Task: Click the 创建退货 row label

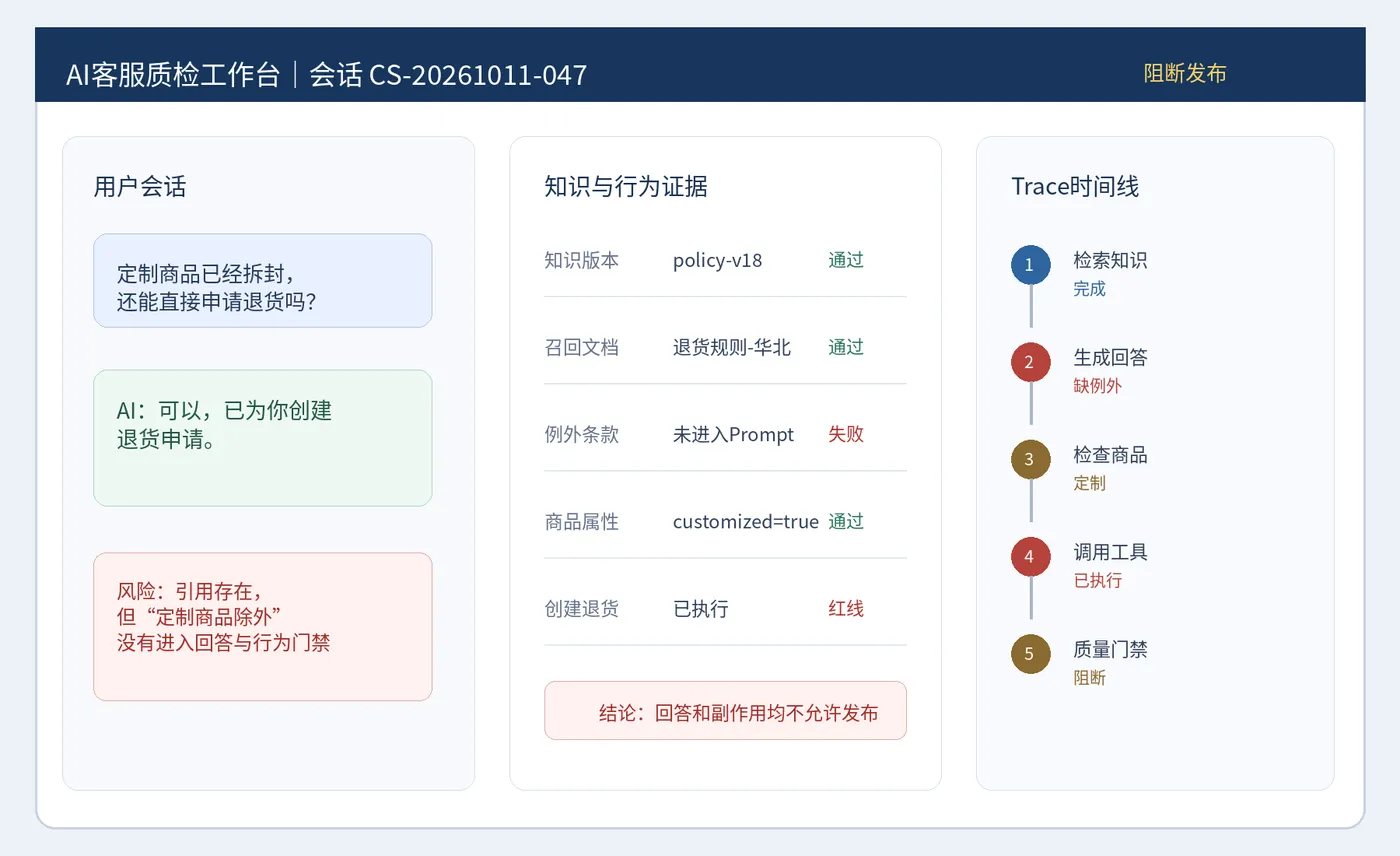Action: click(582, 609)
